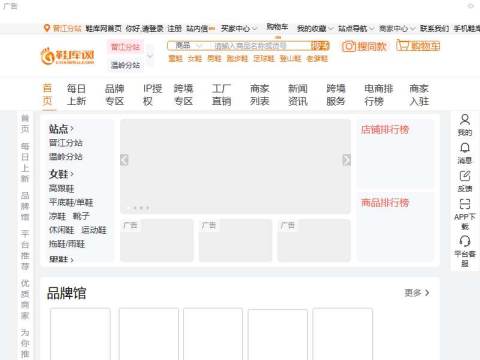Open 靴子 in category list
The height and width of the screenshot is (360, 480).
coord(81,216)
